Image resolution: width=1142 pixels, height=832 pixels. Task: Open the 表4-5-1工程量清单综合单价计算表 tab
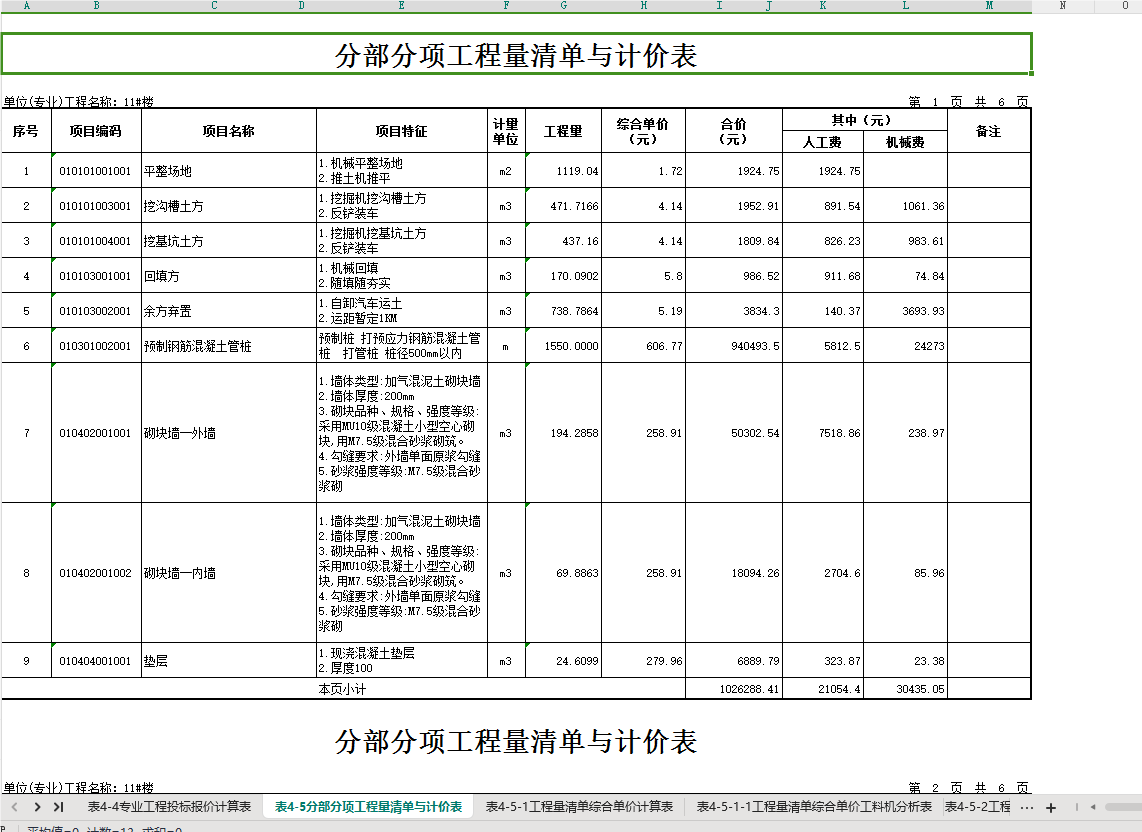(579, 807)
